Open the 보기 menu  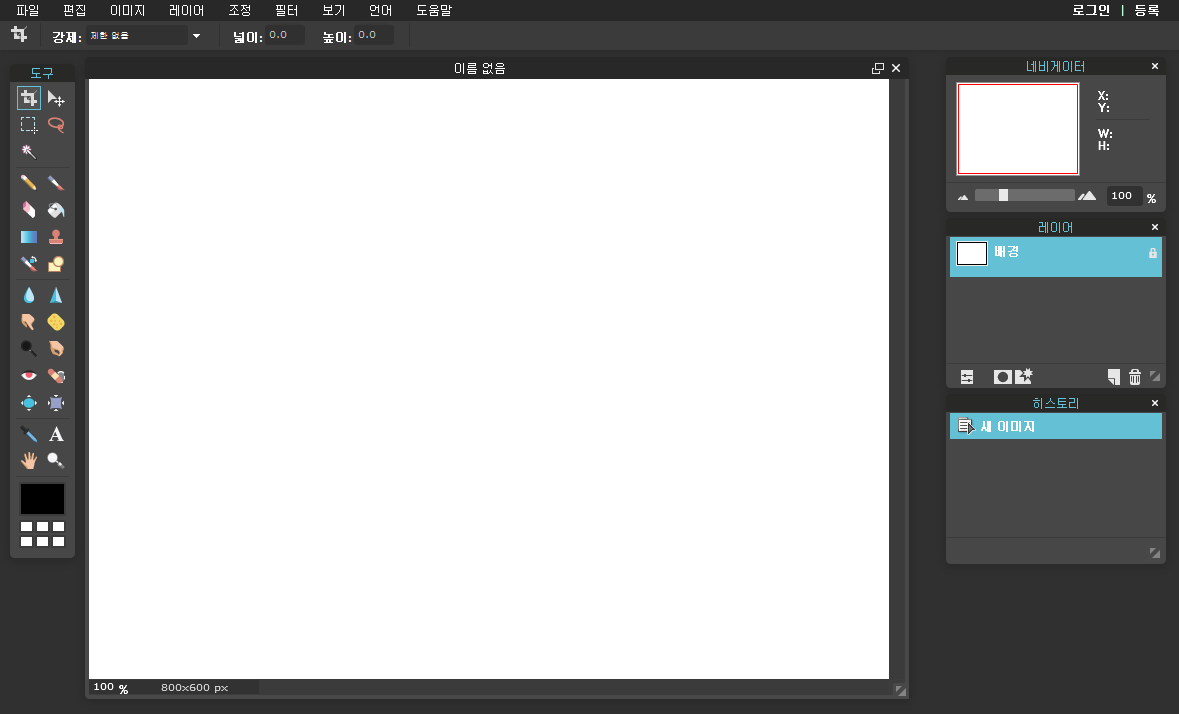click(x=334, y=11)
